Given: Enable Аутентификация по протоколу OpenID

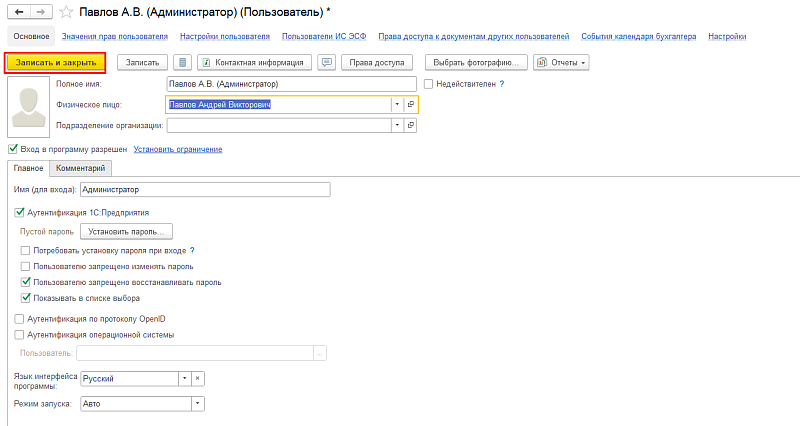Looking at the screenshot, I should (x=19, y=318).
